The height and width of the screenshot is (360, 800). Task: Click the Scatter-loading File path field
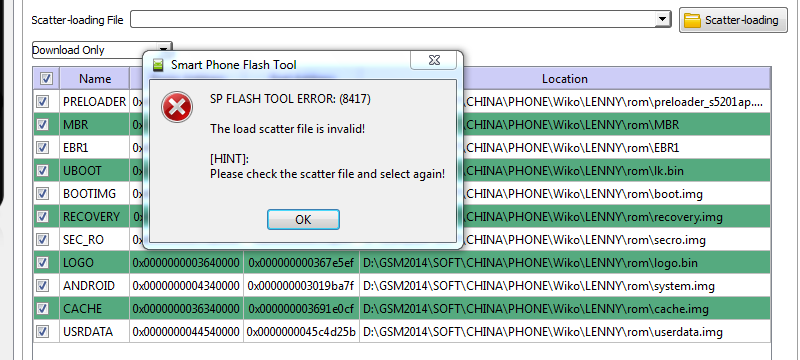click(393, 19)
